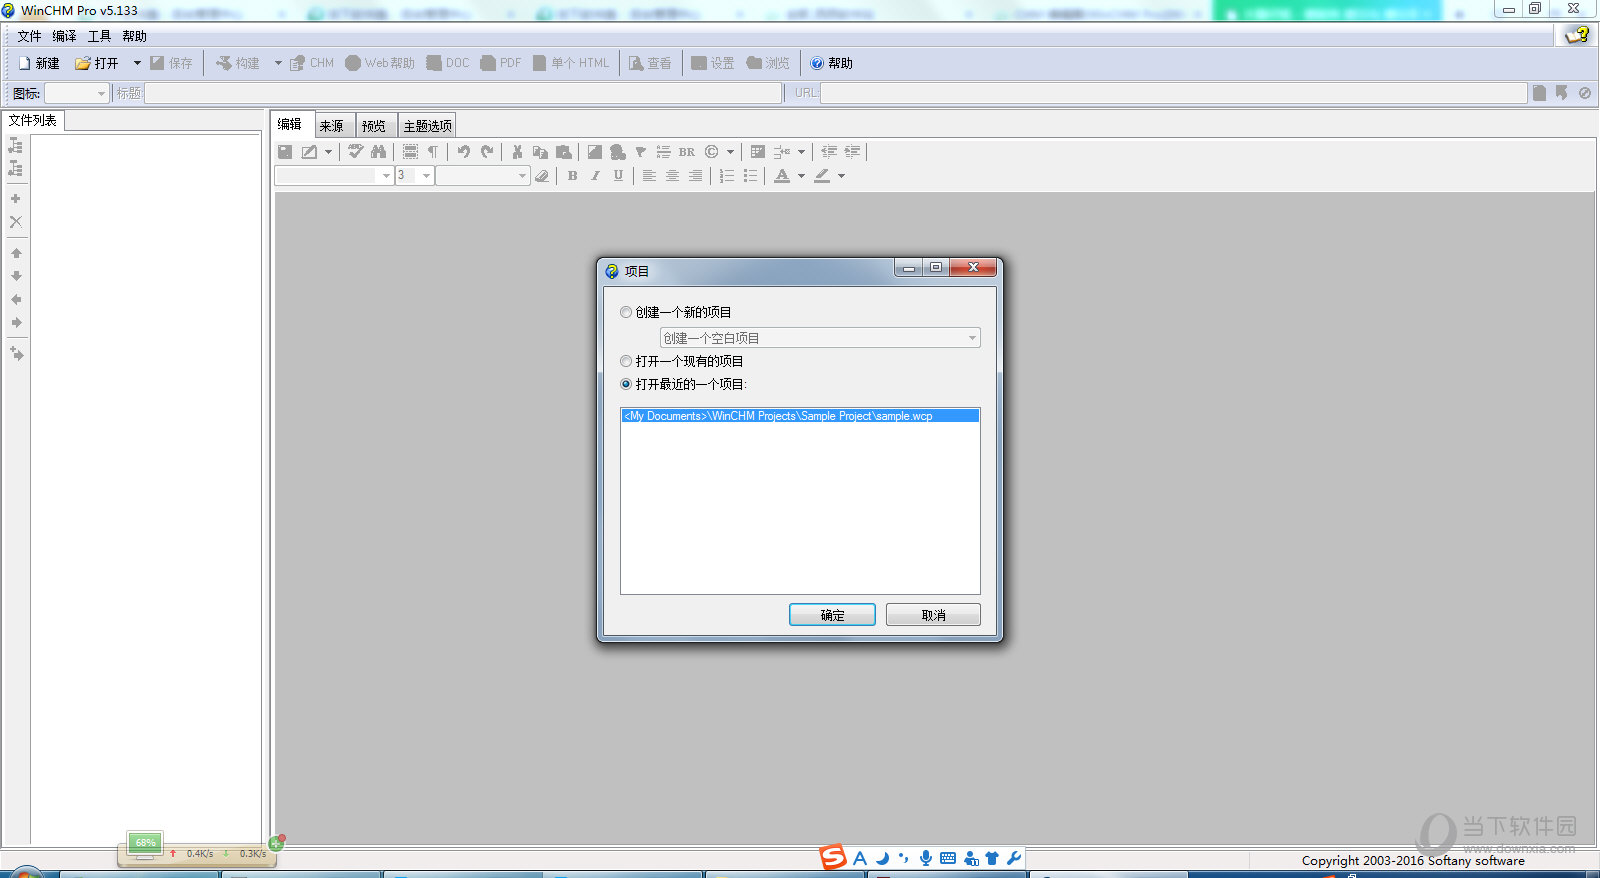Expand font color dropdown arrow
Viewport: 1600px width, 878px height.
[801, 176]
